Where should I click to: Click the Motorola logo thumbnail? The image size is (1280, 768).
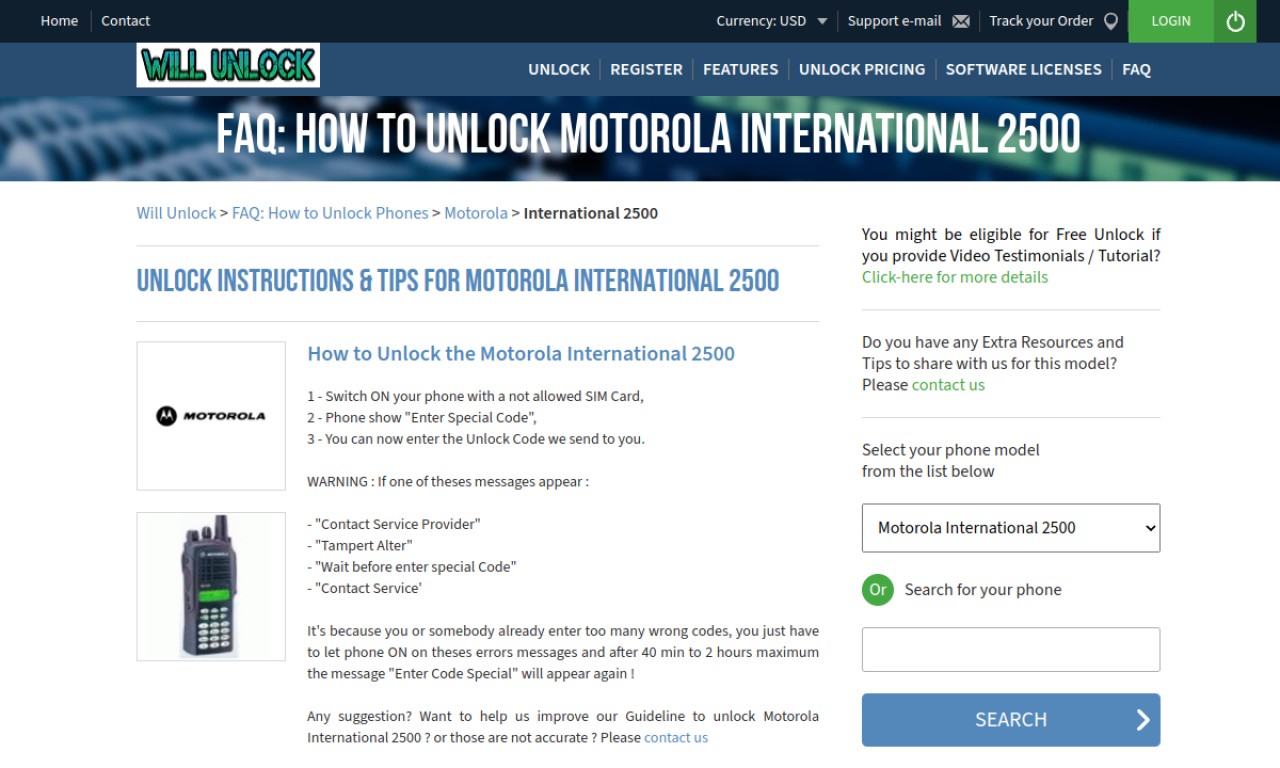click(x=211, y=416)
